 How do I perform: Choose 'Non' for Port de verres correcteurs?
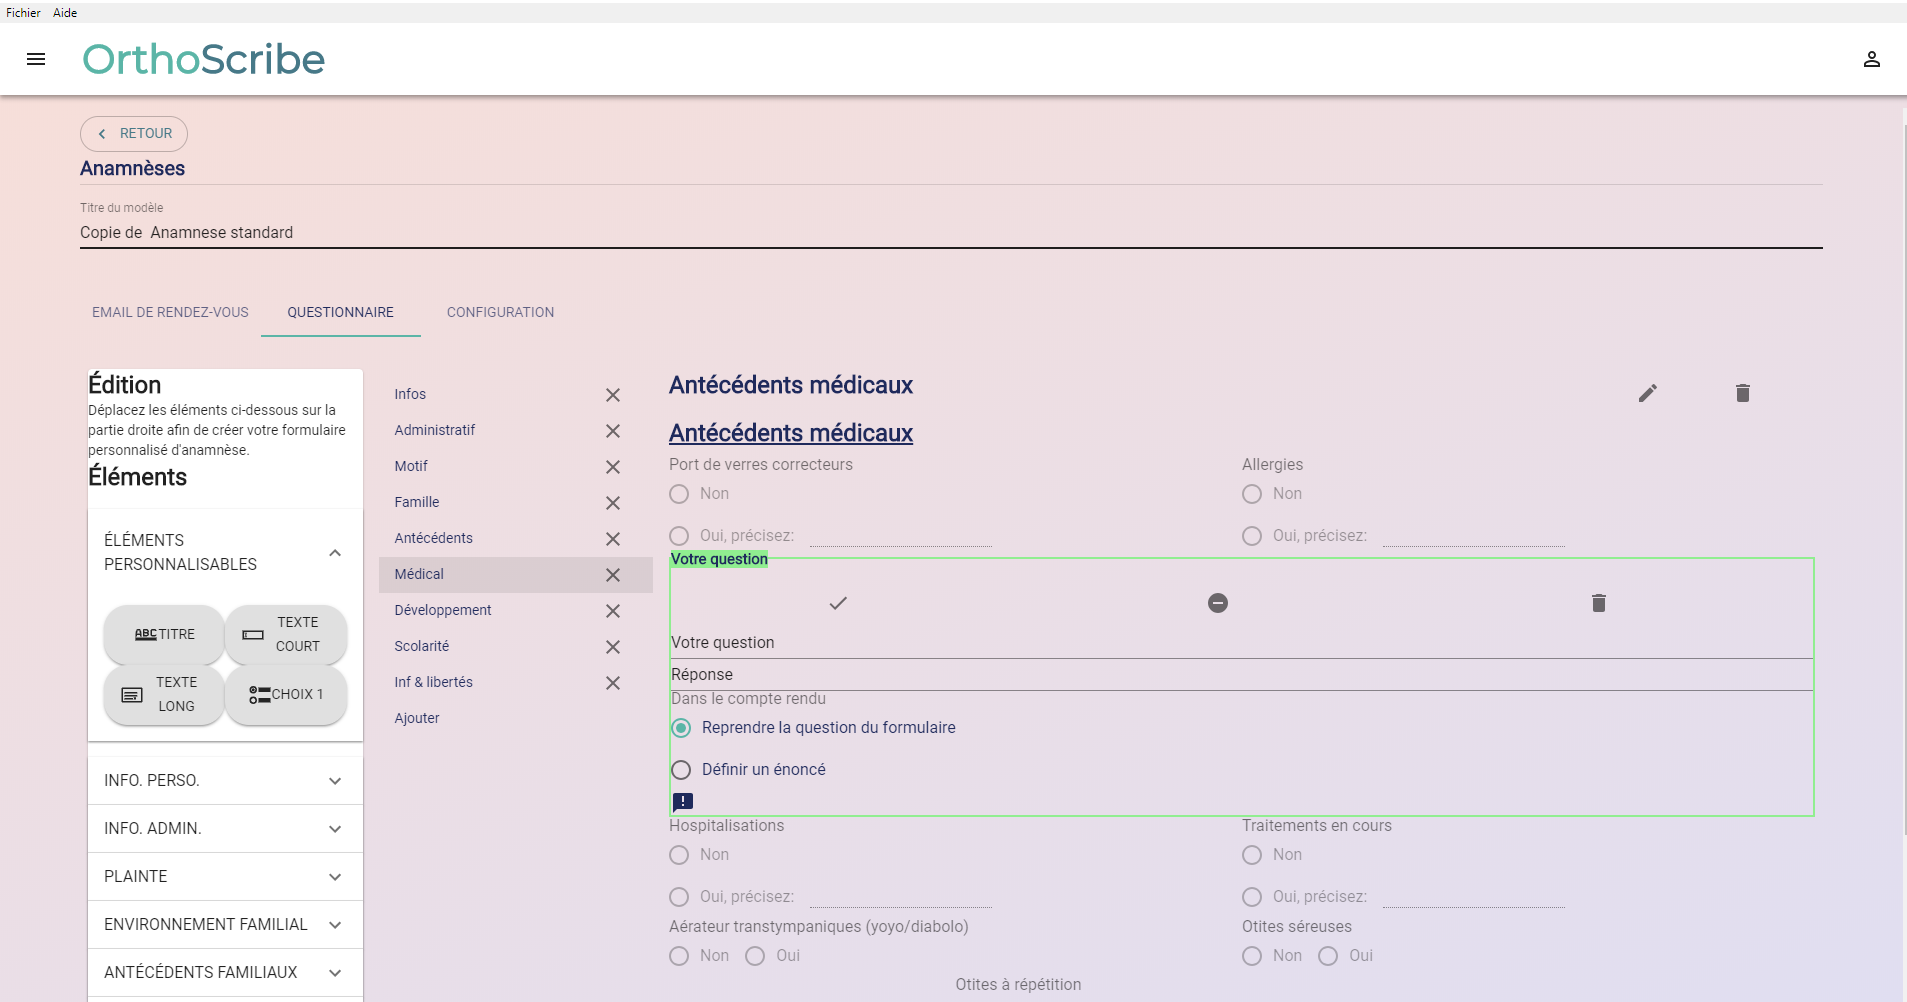(x=679, y=494)
